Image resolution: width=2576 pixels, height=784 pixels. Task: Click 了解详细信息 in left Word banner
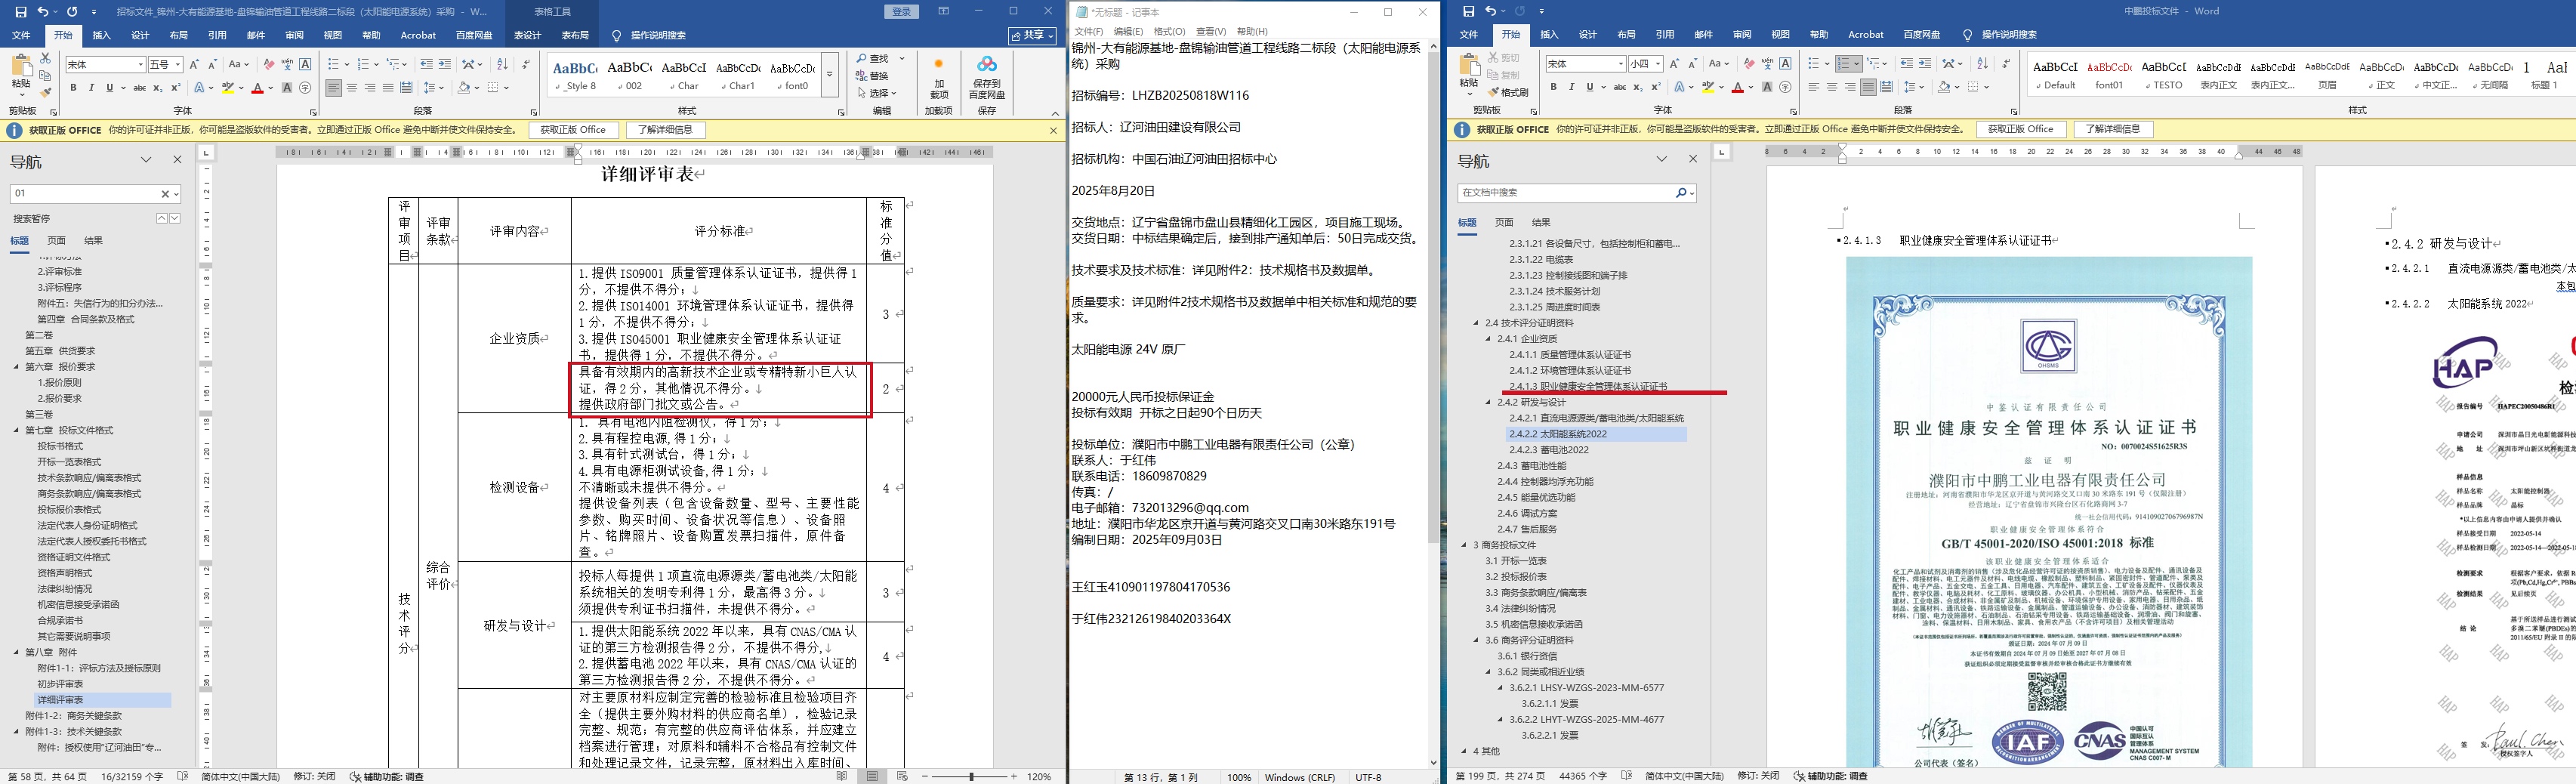pos(666,130)
